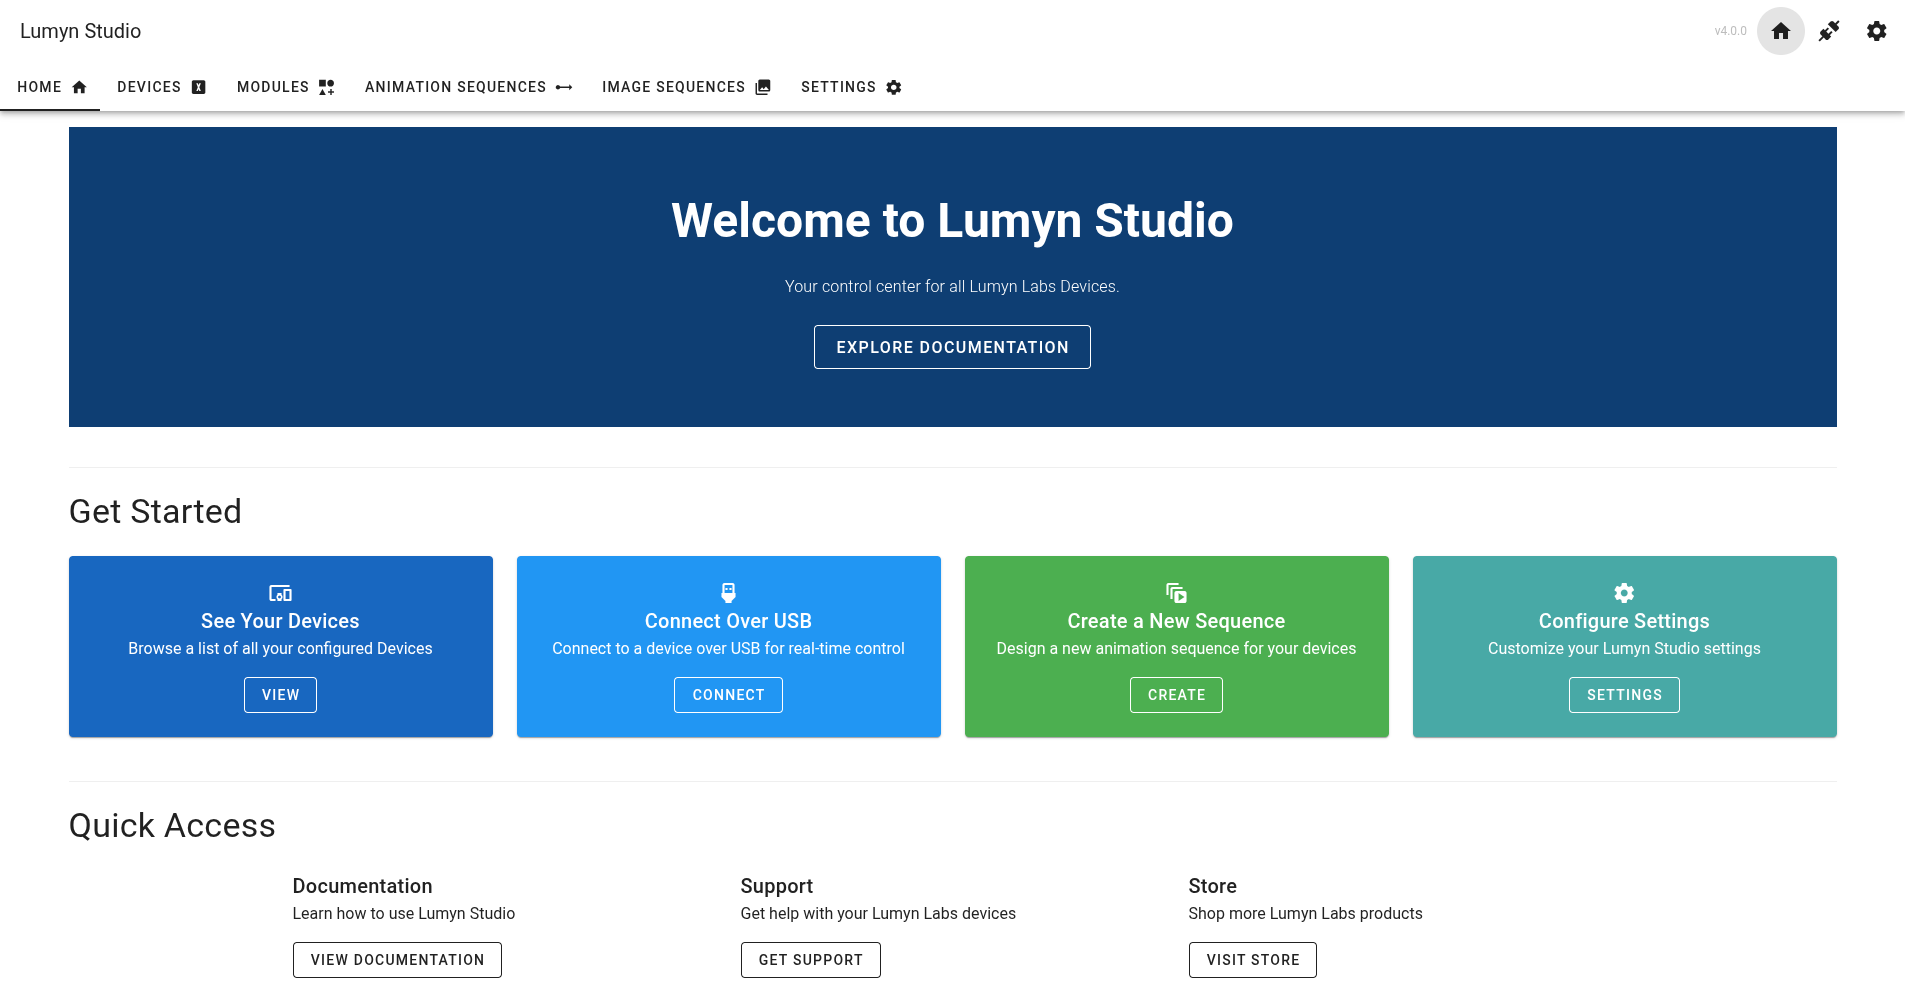Viewport: 1905px width, 992px height.
Task: Click Create on the New Sequence card
Action: coord(1176,694)
